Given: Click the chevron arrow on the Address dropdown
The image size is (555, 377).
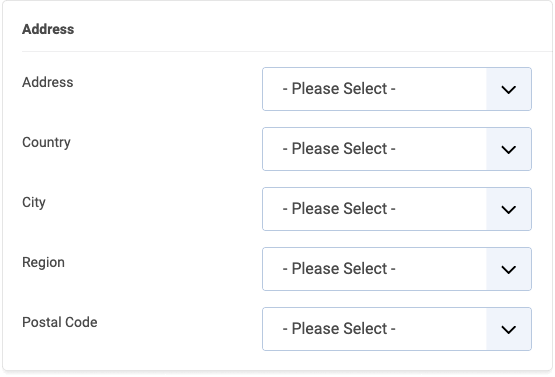Looking at the screenshot, I should 509,89.
